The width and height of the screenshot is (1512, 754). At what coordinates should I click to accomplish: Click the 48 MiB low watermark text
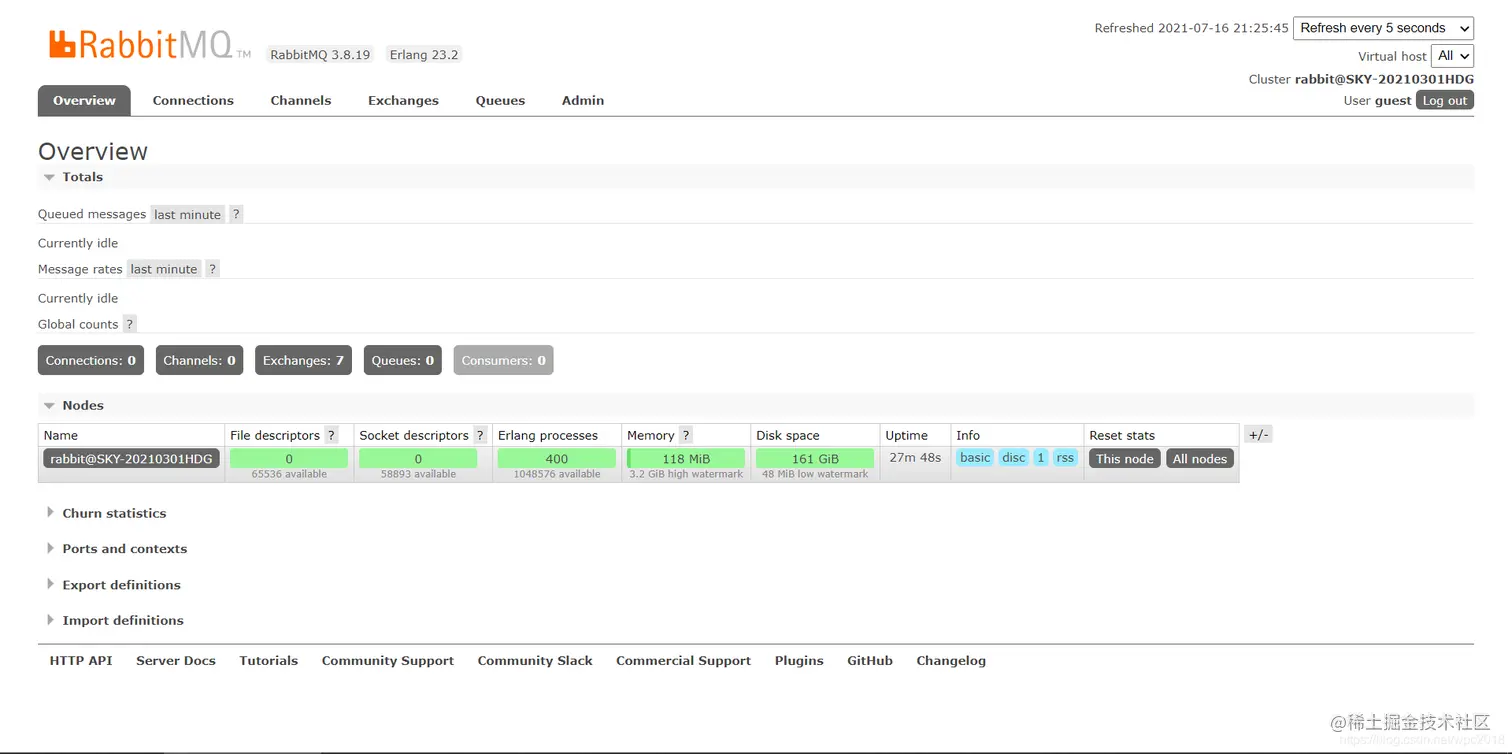pyautogui.click(x=815, y=474)
